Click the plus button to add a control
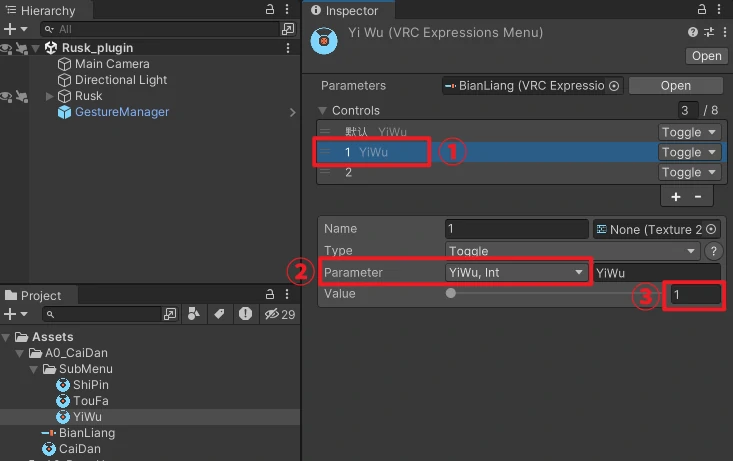 coord(676,197)
